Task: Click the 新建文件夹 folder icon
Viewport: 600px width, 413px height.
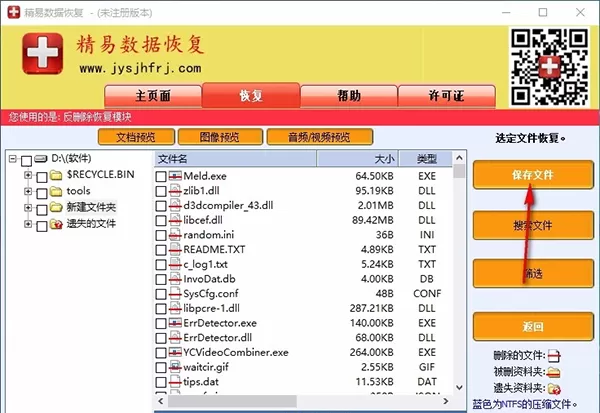Action: 56,207
